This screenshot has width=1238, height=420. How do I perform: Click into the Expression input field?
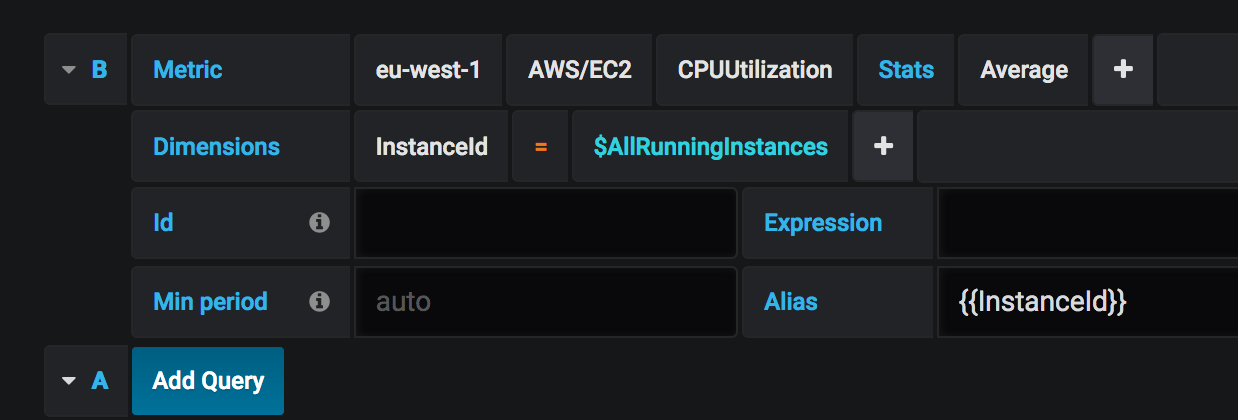click(1085, 222)
